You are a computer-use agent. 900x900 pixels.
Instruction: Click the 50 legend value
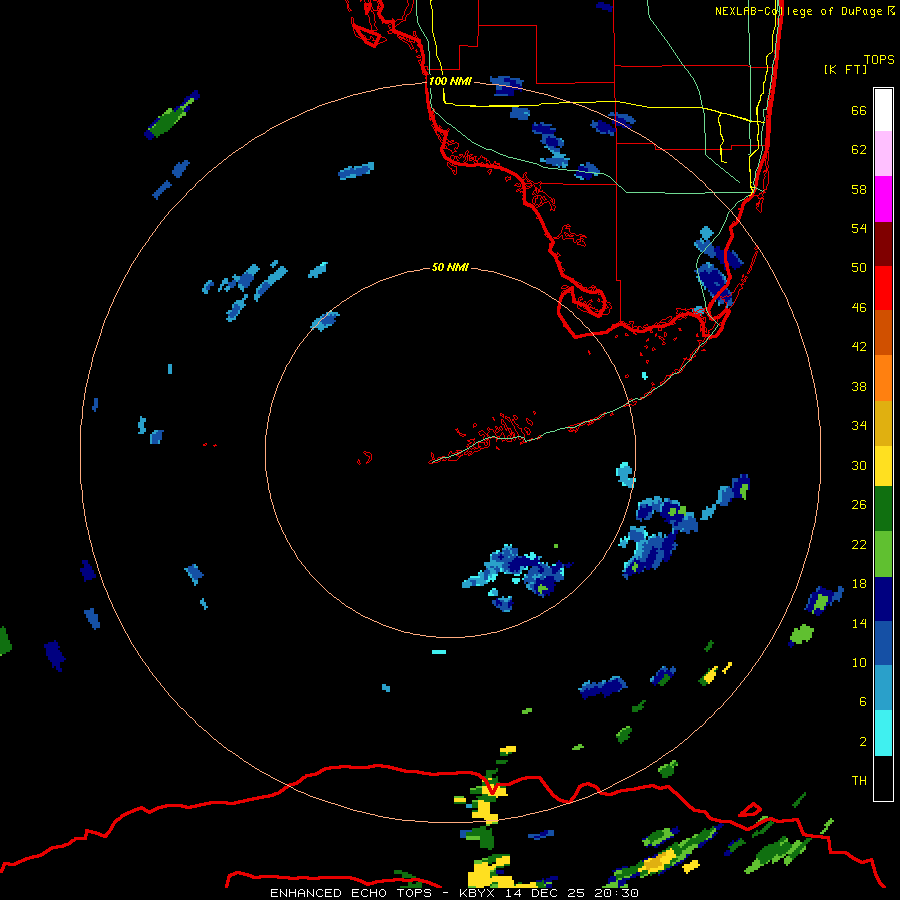pyautogui.click(x=859, y=267)
